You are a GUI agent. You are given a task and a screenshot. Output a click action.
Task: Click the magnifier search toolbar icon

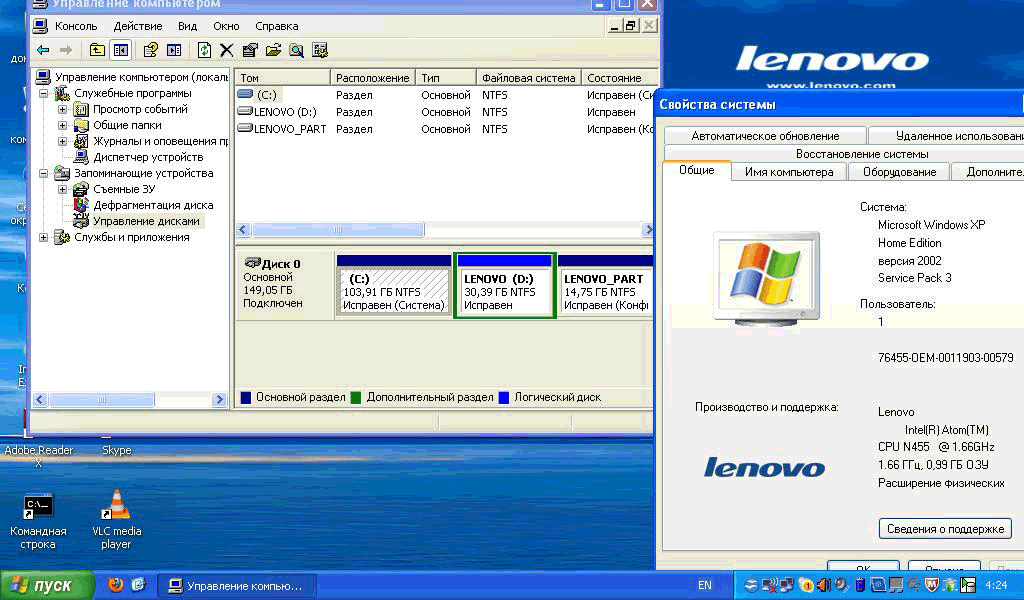point(296,50)
